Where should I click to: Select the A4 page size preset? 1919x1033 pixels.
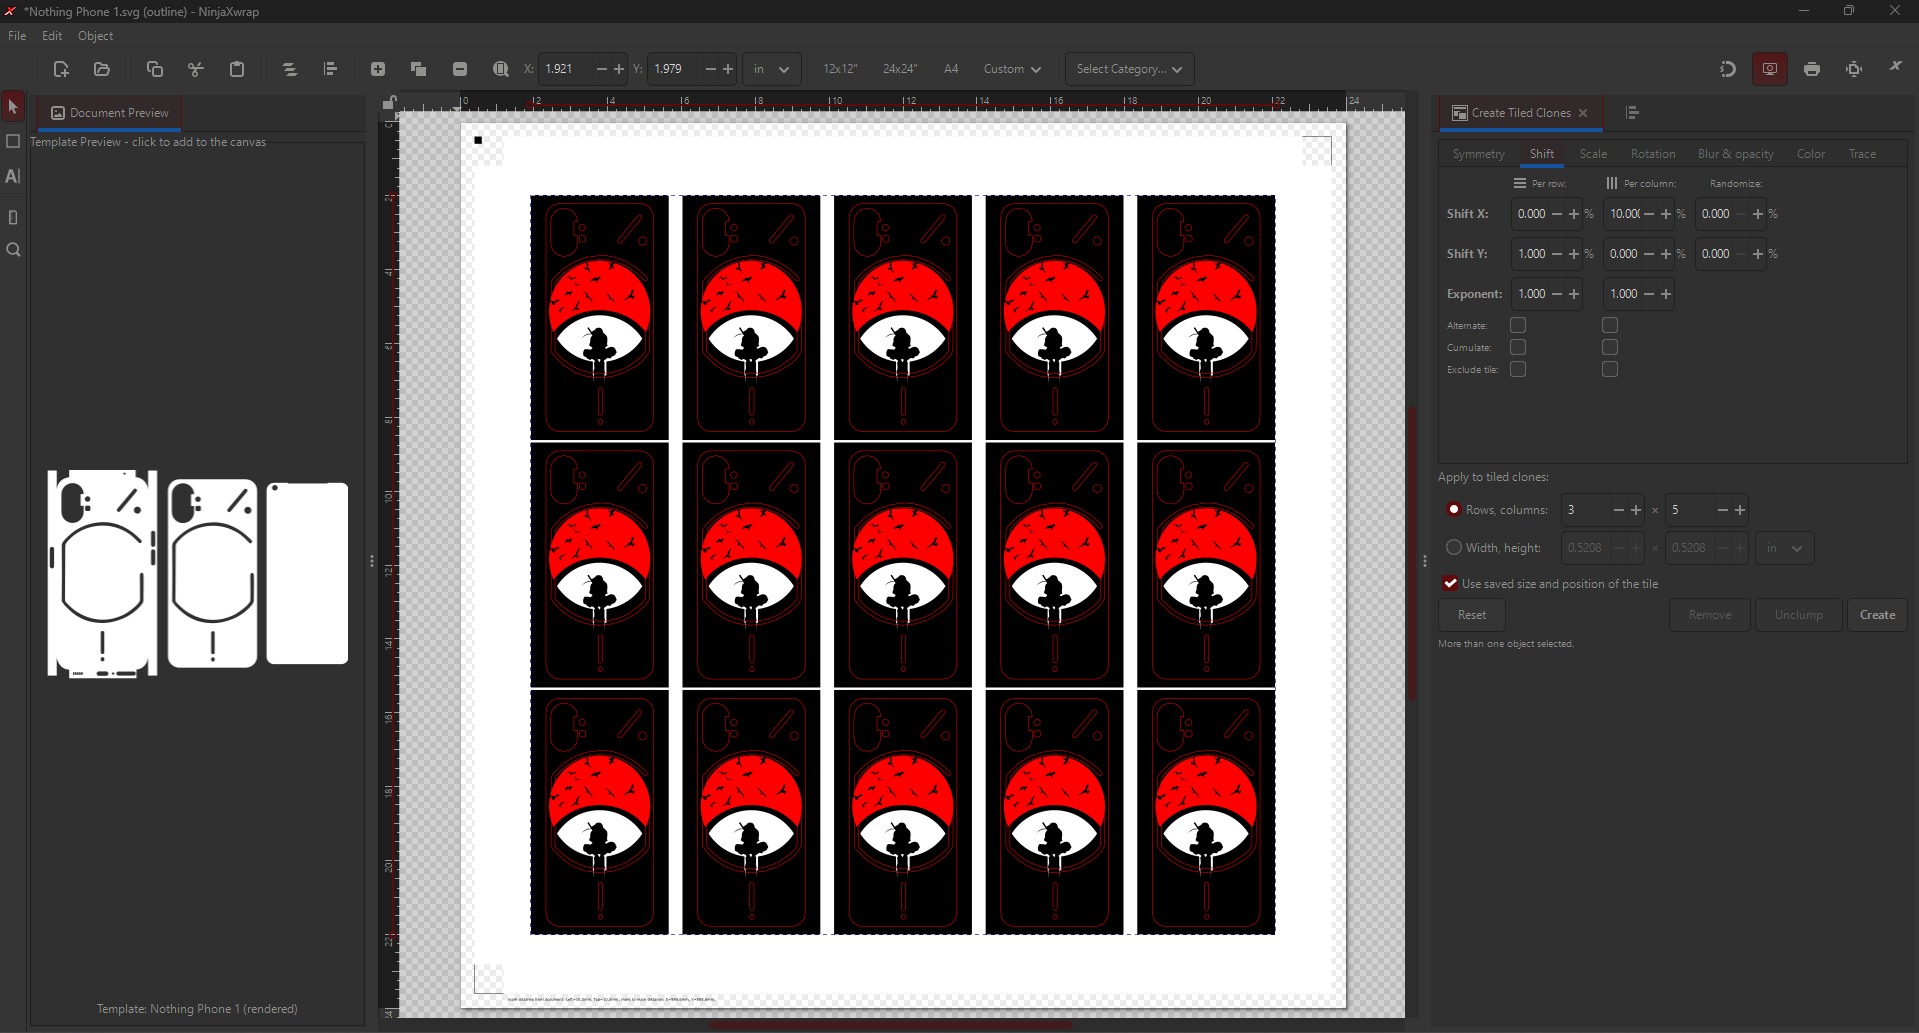coord(951,69)
